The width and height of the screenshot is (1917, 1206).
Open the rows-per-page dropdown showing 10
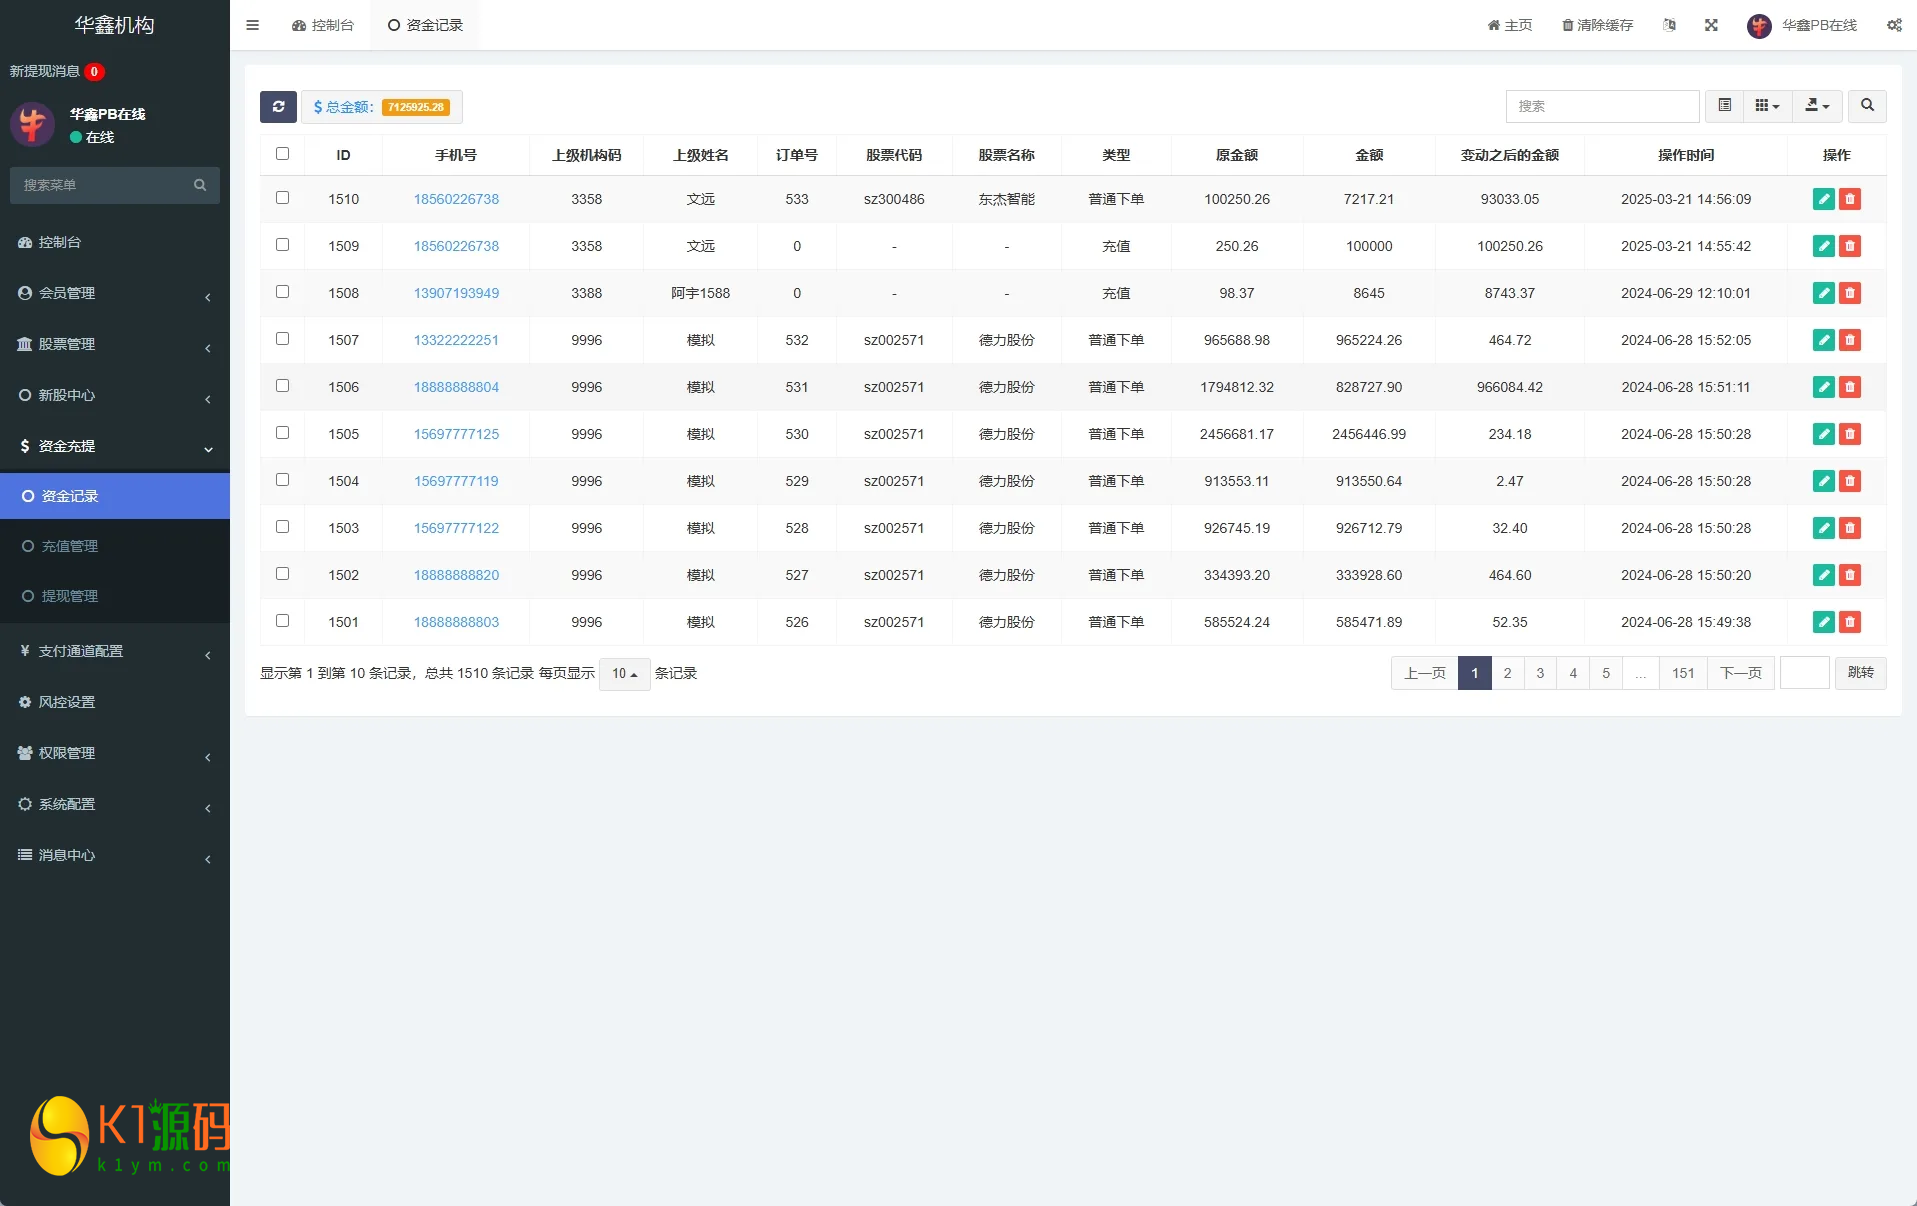click(624, 674)
